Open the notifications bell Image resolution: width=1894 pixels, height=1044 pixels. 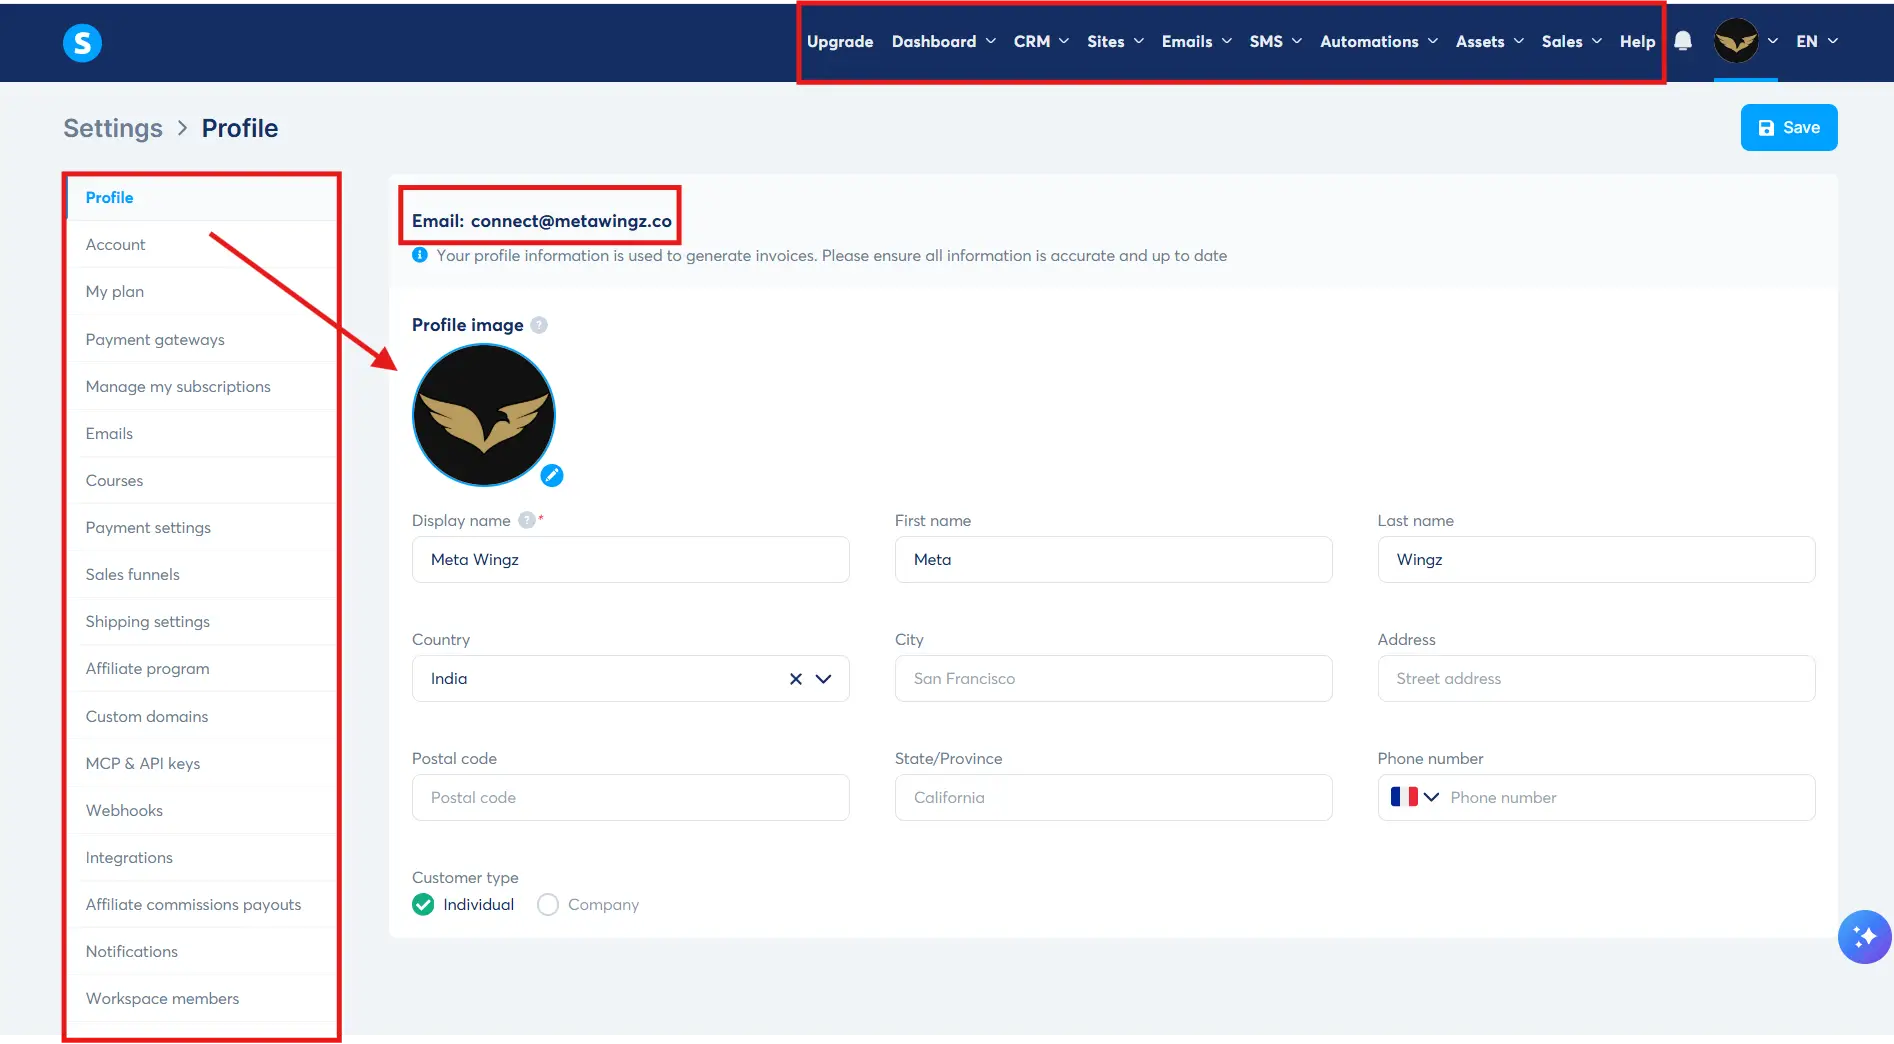pos(1683,41)
